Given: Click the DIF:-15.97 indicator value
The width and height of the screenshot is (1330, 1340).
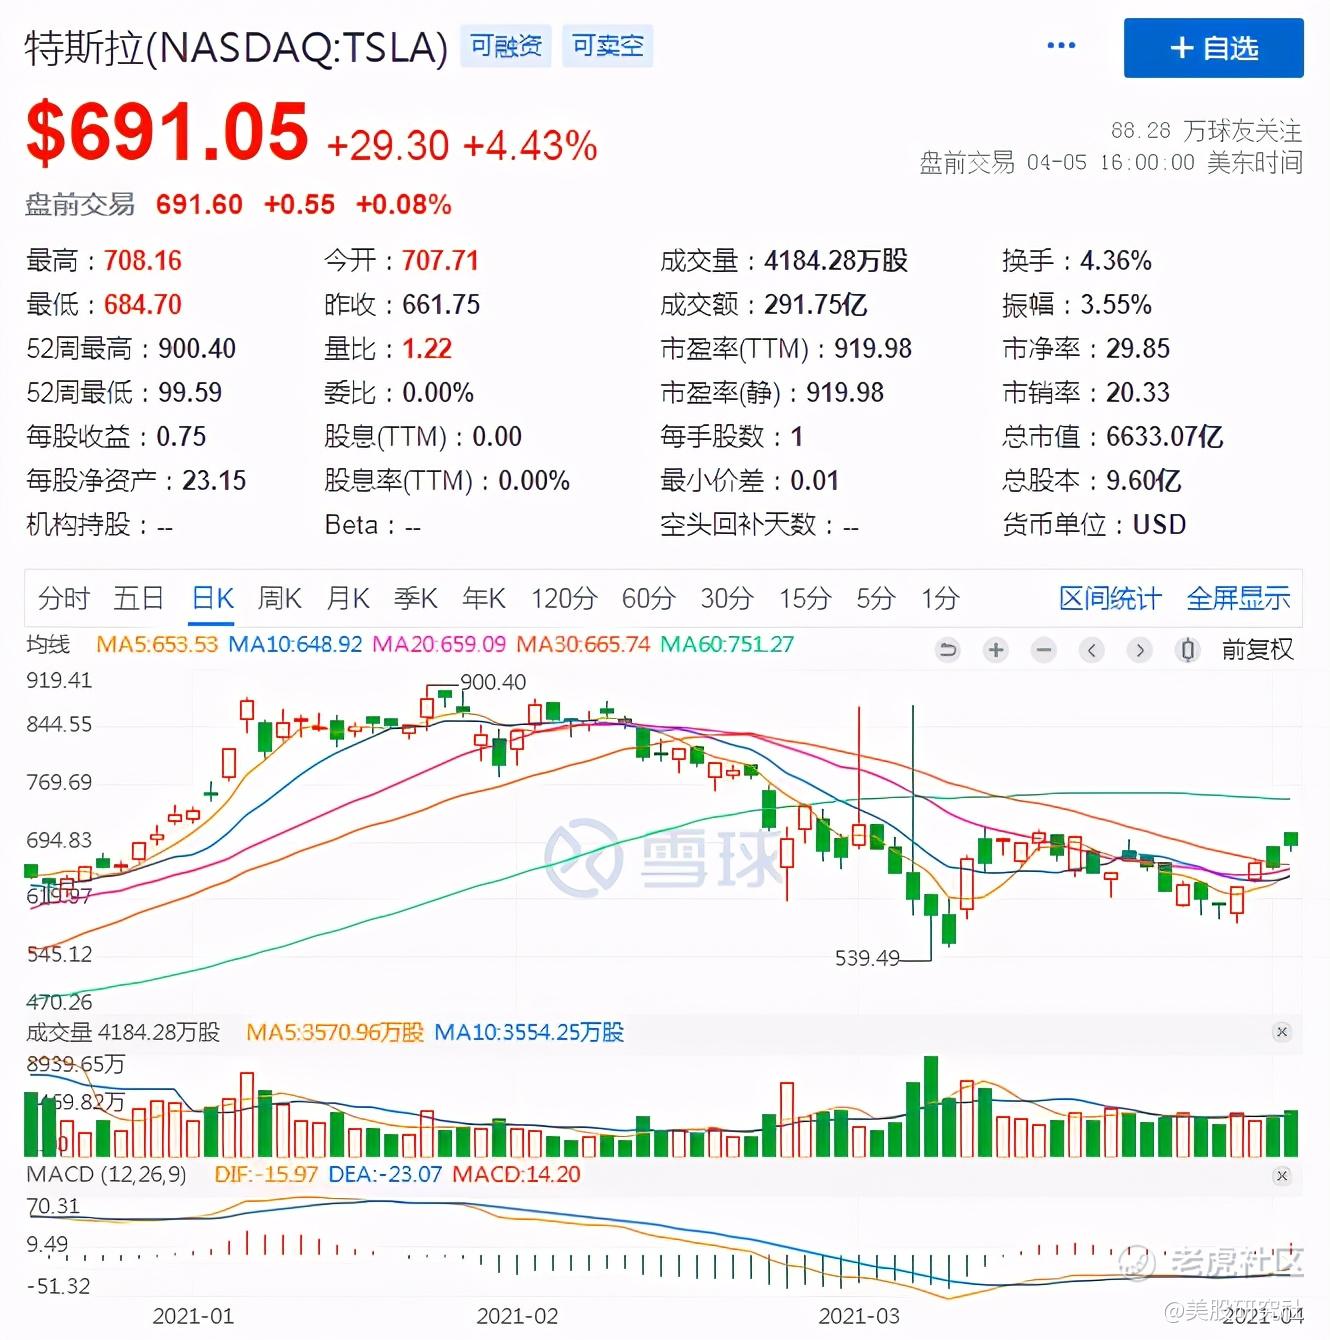Looking at the screenshot, I should pos(266,1175).
